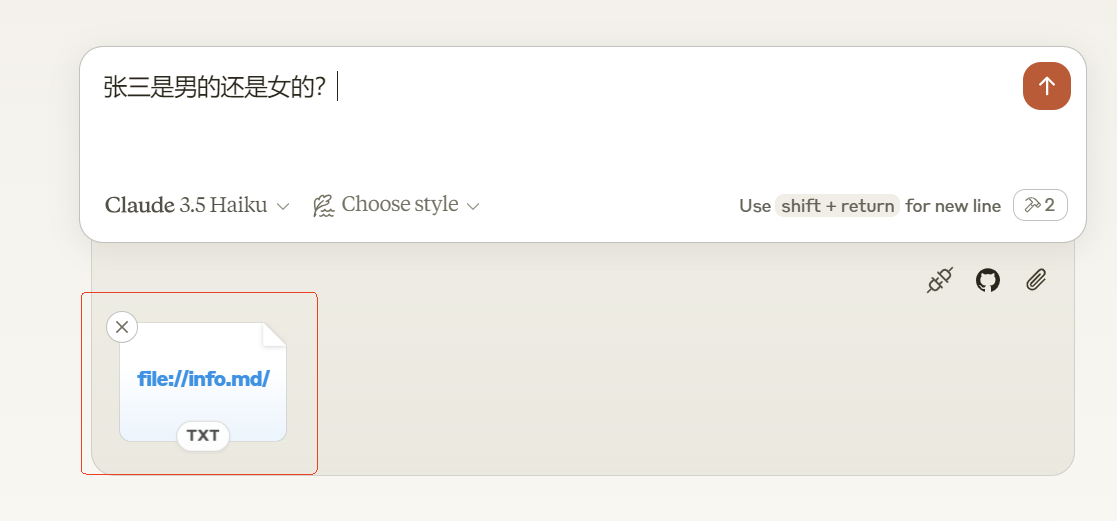Click the "for new line" hint text

[x=953, y=206]
